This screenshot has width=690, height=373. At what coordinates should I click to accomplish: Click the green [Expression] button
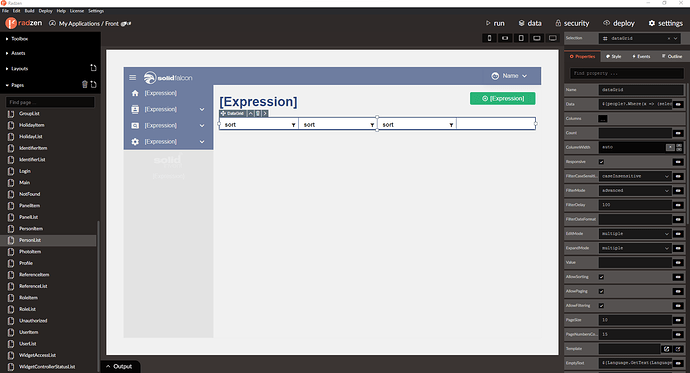(x=503, y=99)
